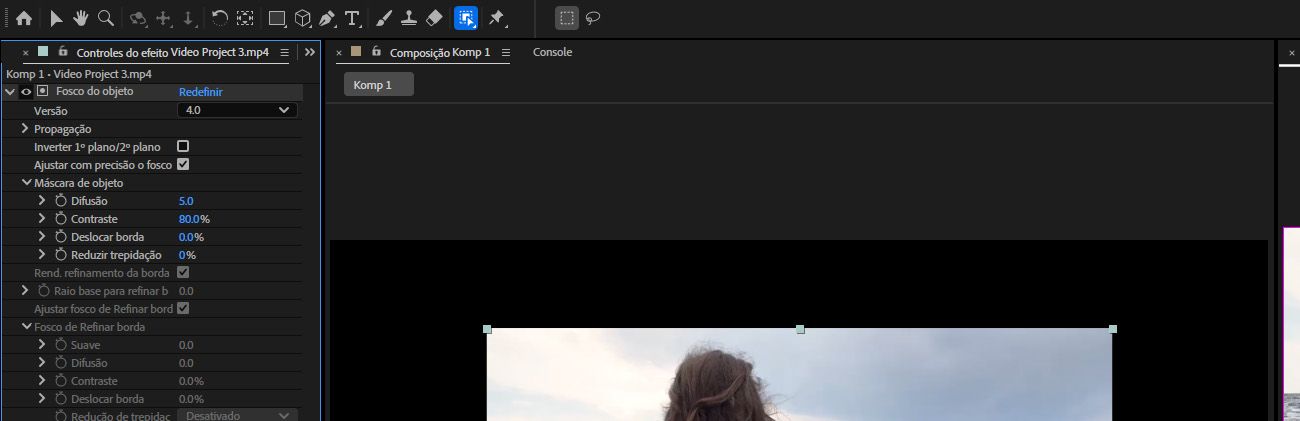Collapse the Fosco do objeto effect

10,91
